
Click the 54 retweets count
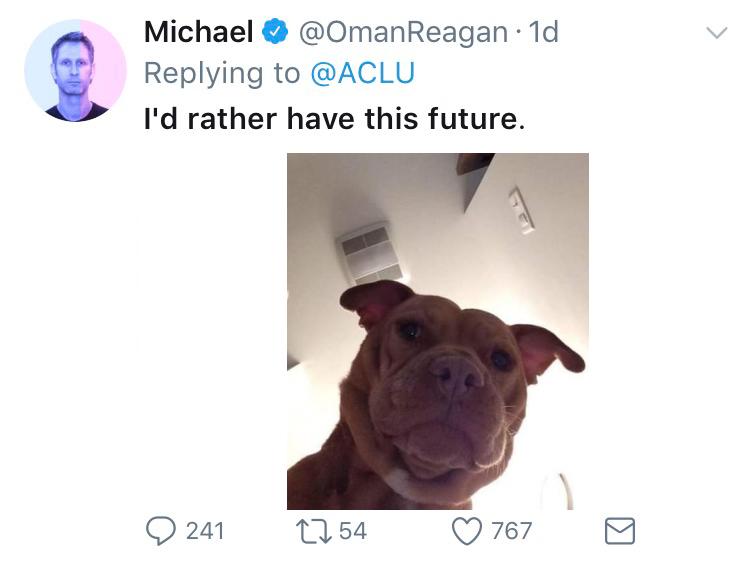tap(353, 531)
